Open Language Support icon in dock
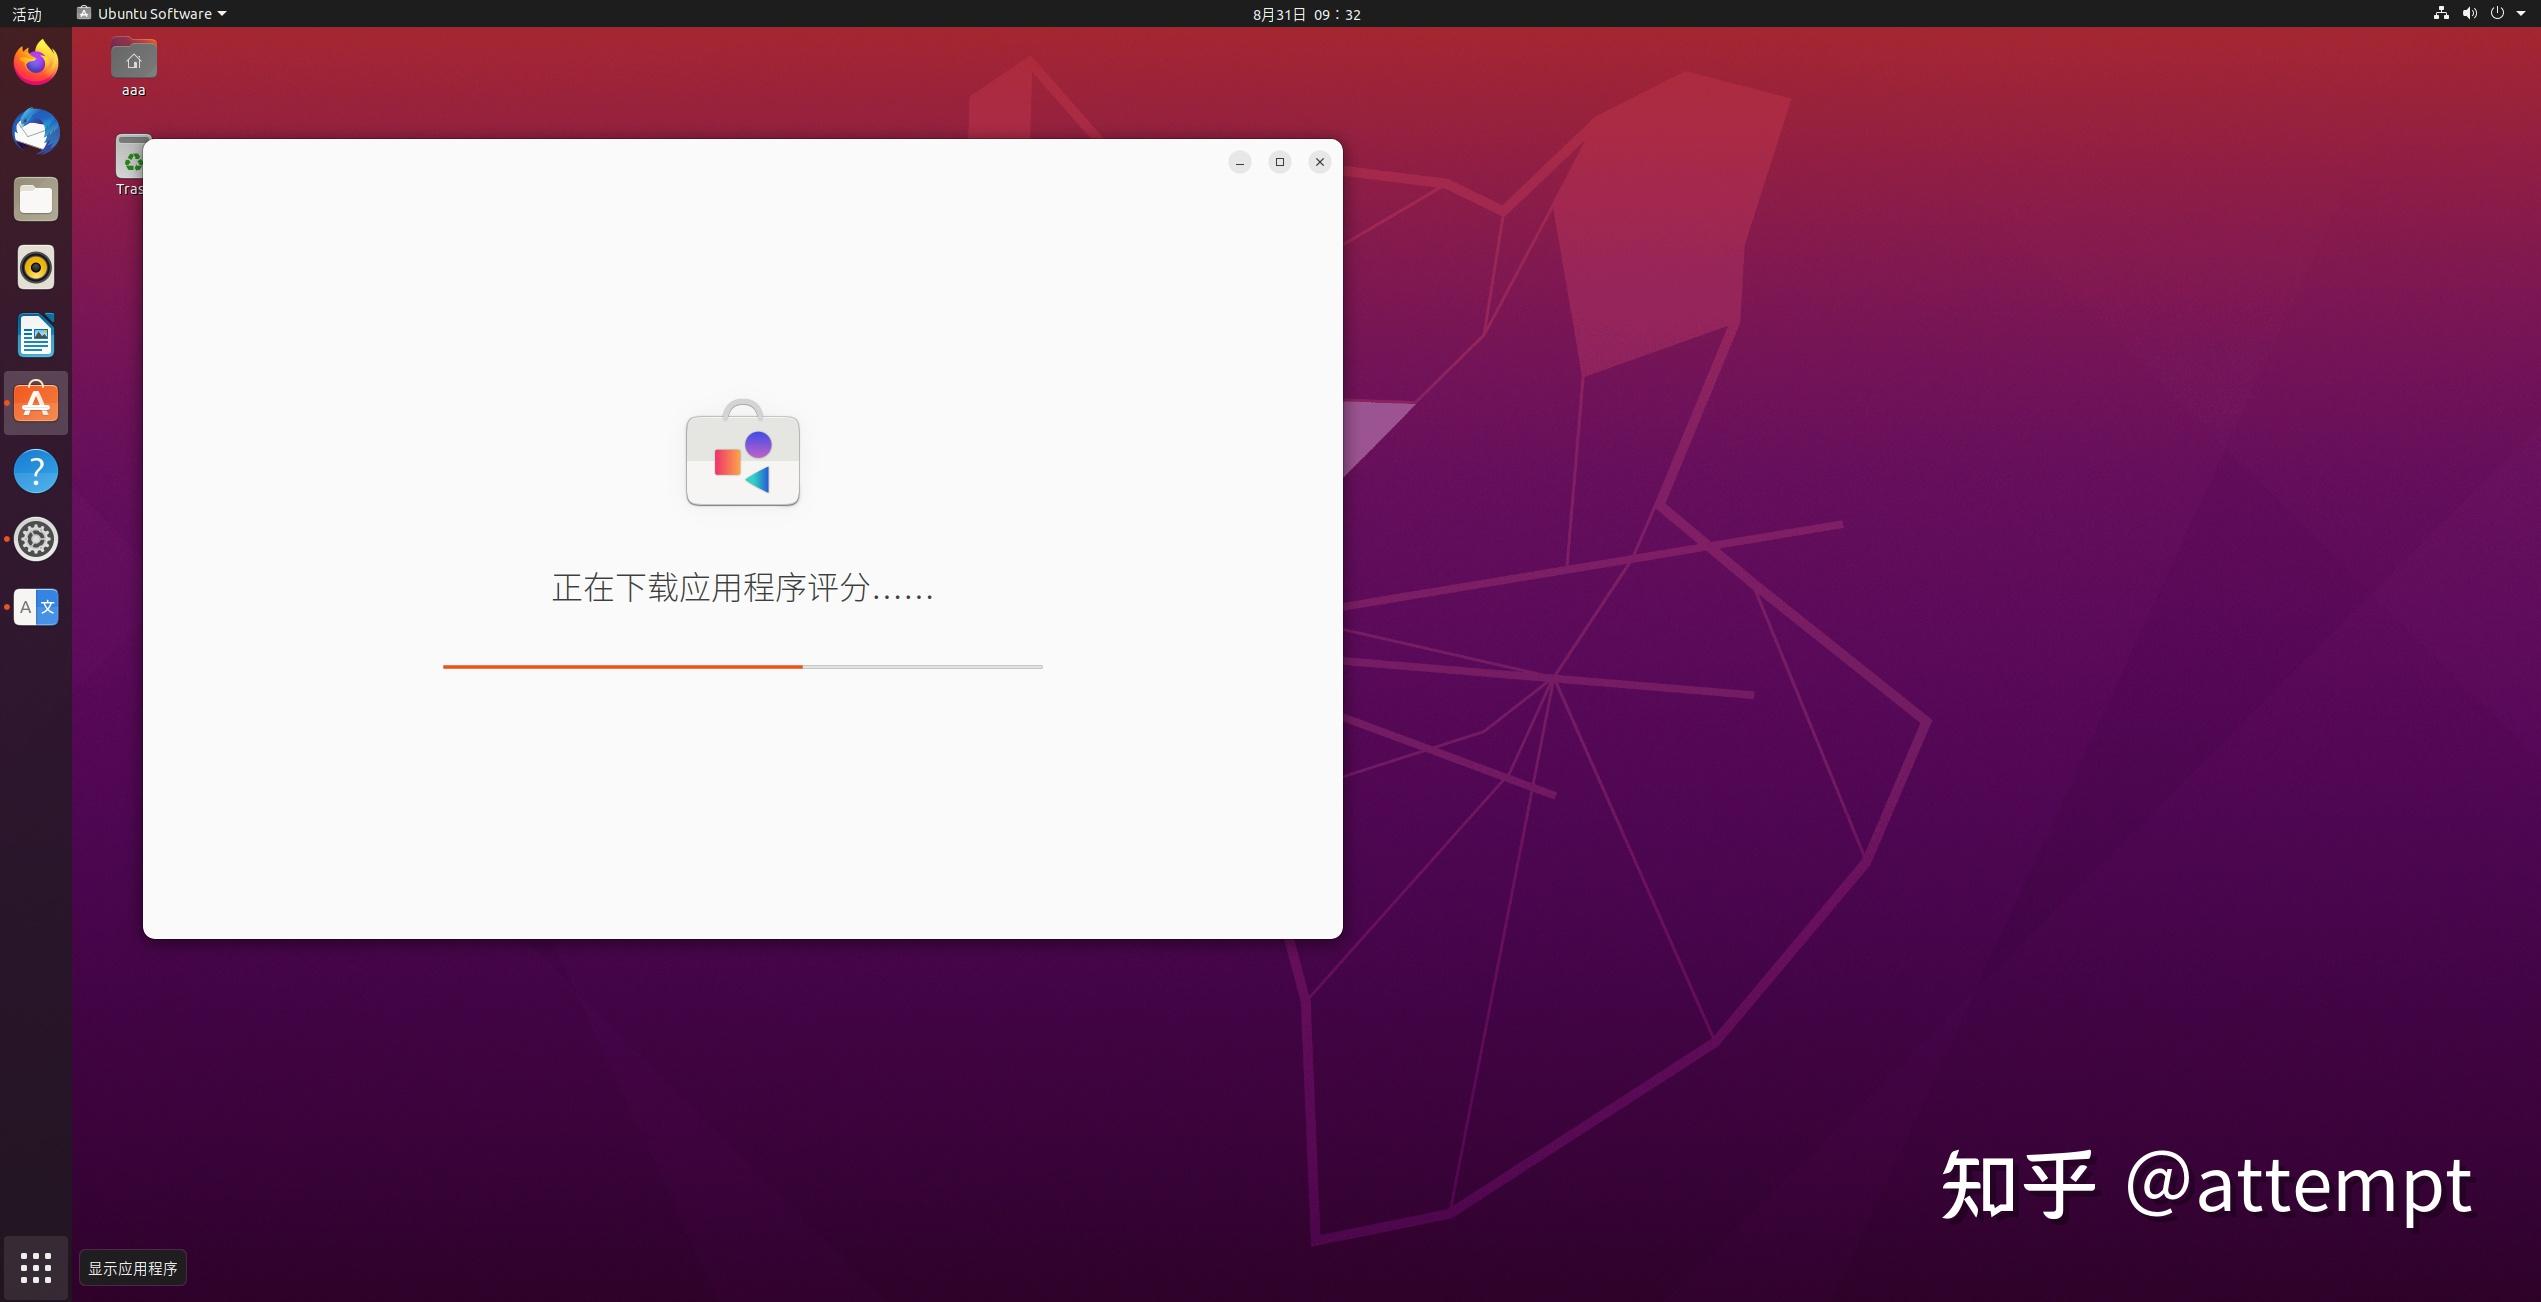Screen dimensions: 2541x1302 [36, 607]
